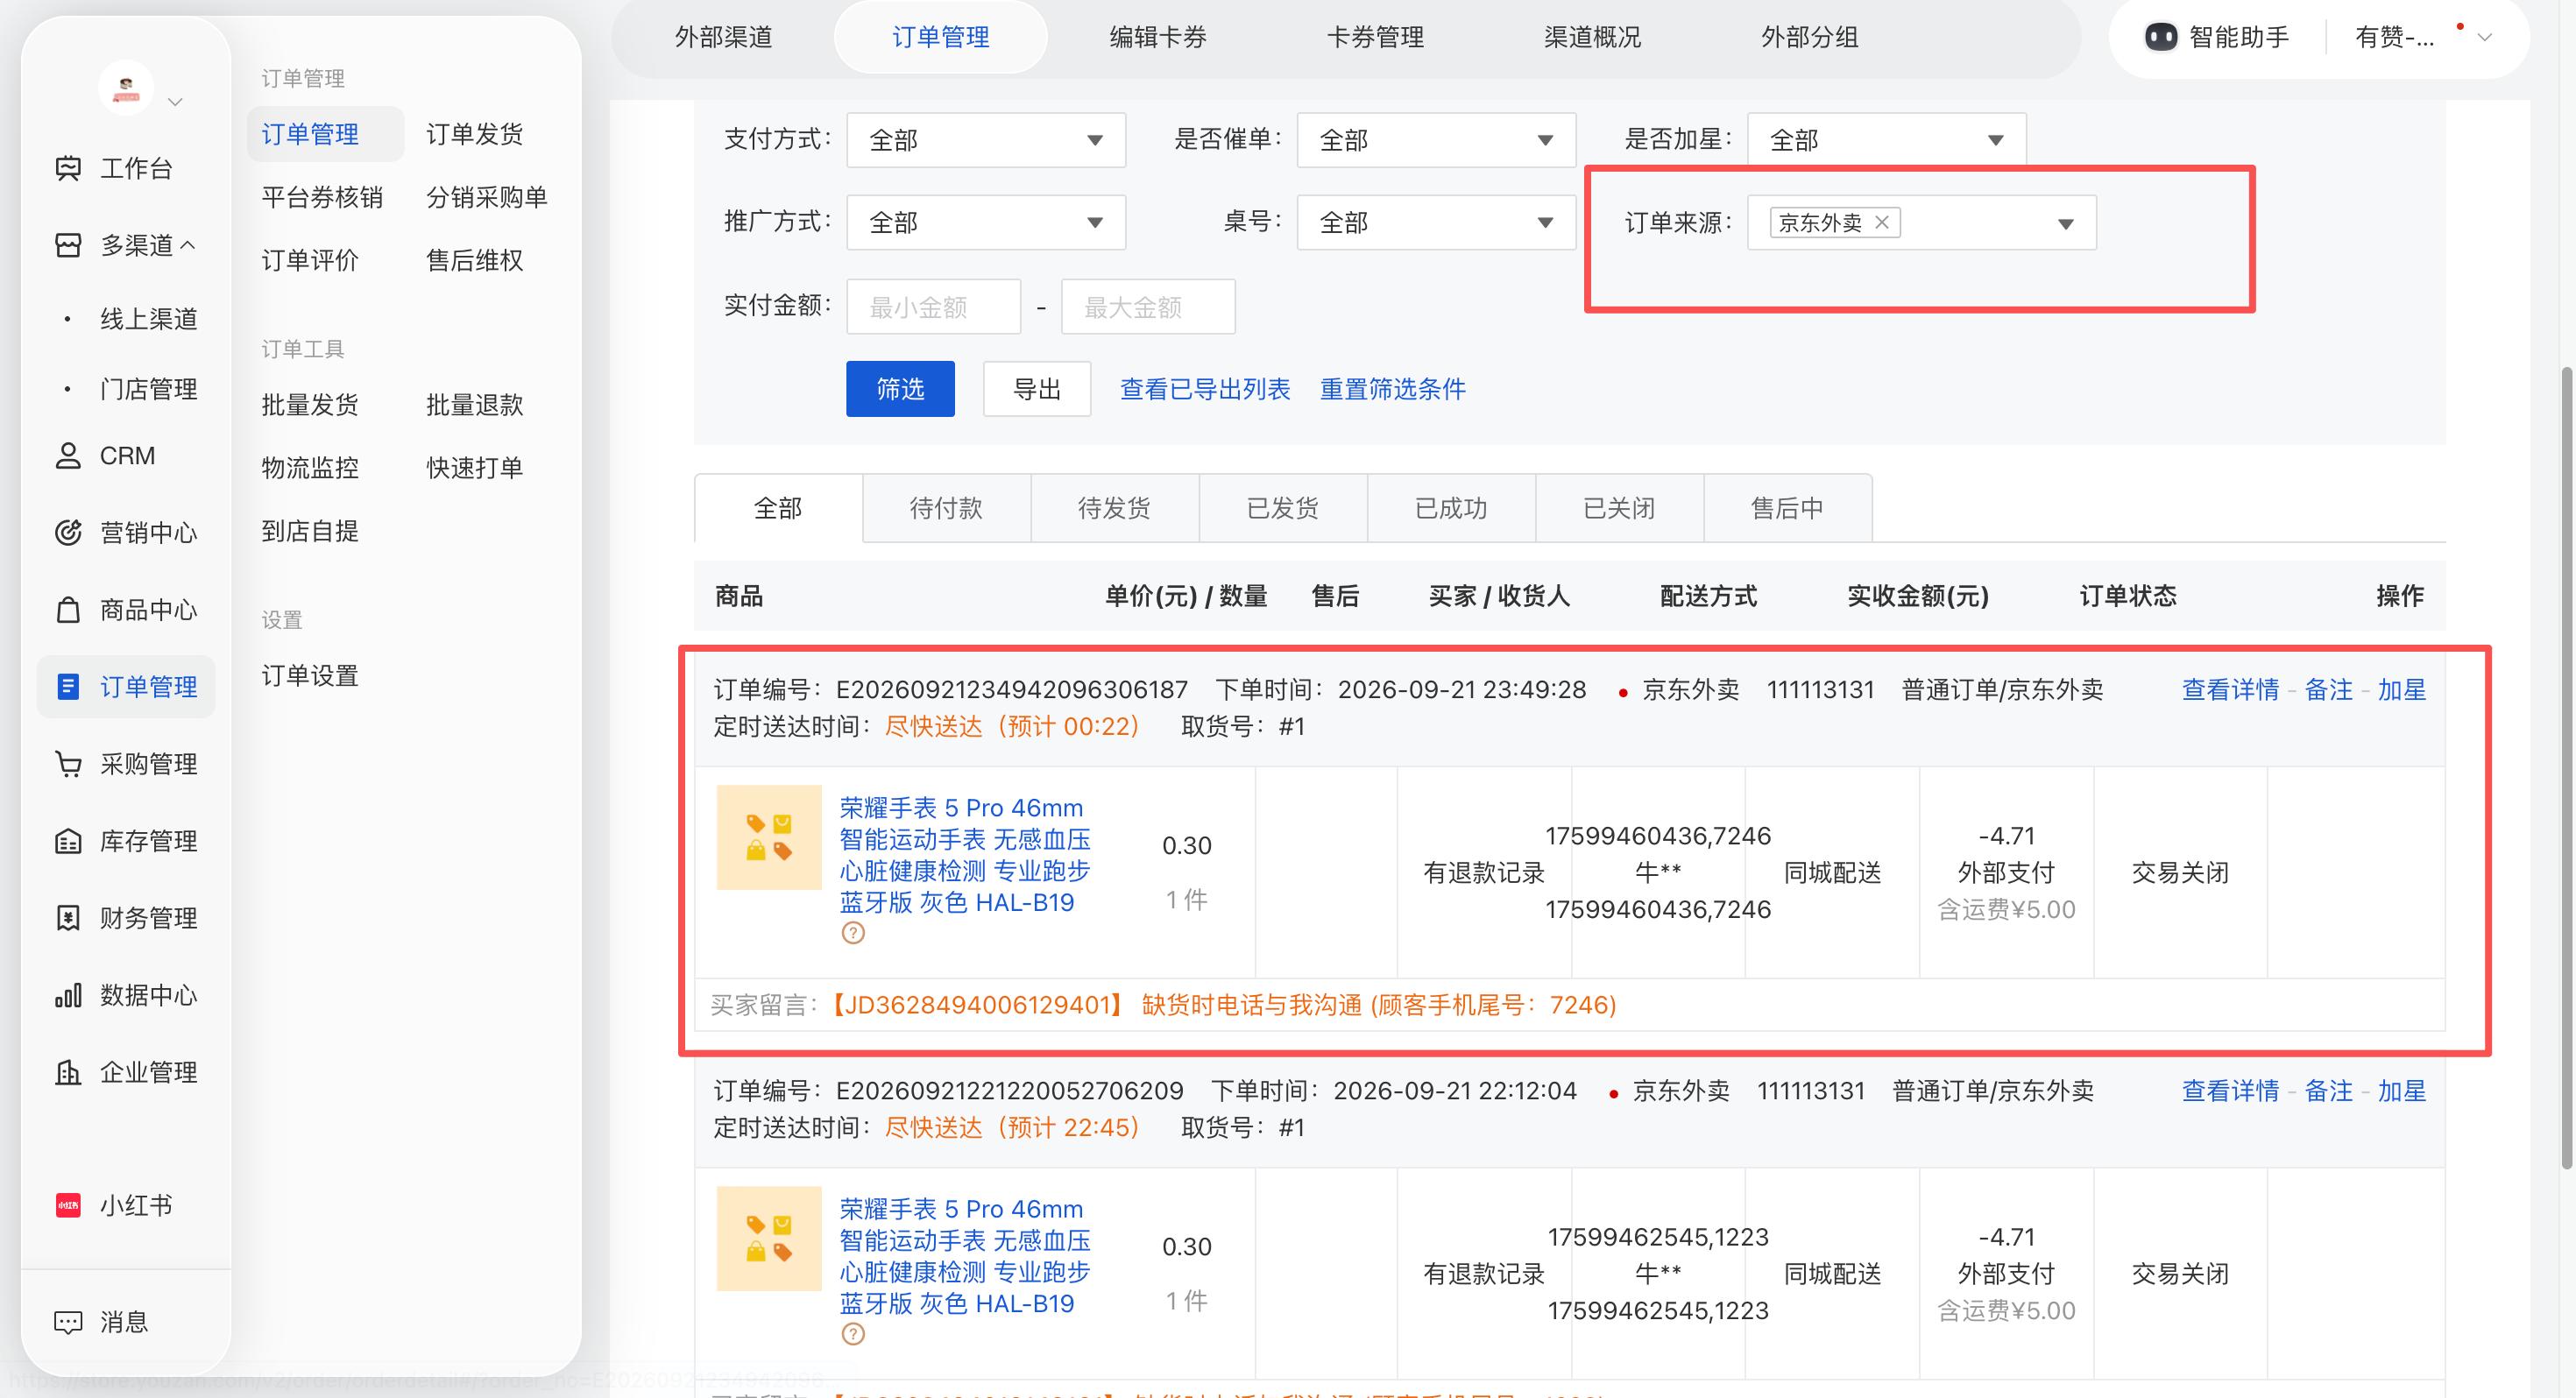This screenshot has height=1398, width=2576.
Task: Click the 导出 button
Action: pyautogui.click(x=1037, y=389)
